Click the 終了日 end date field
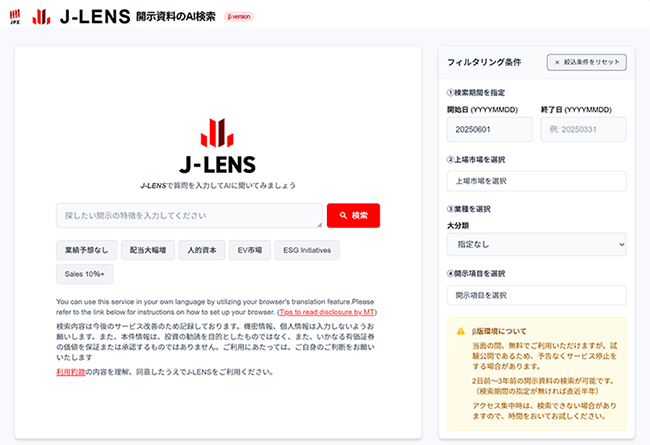Image resolution: width=650 pixels, height=445 pixels. pyautogui.click(x=584, y=129)
